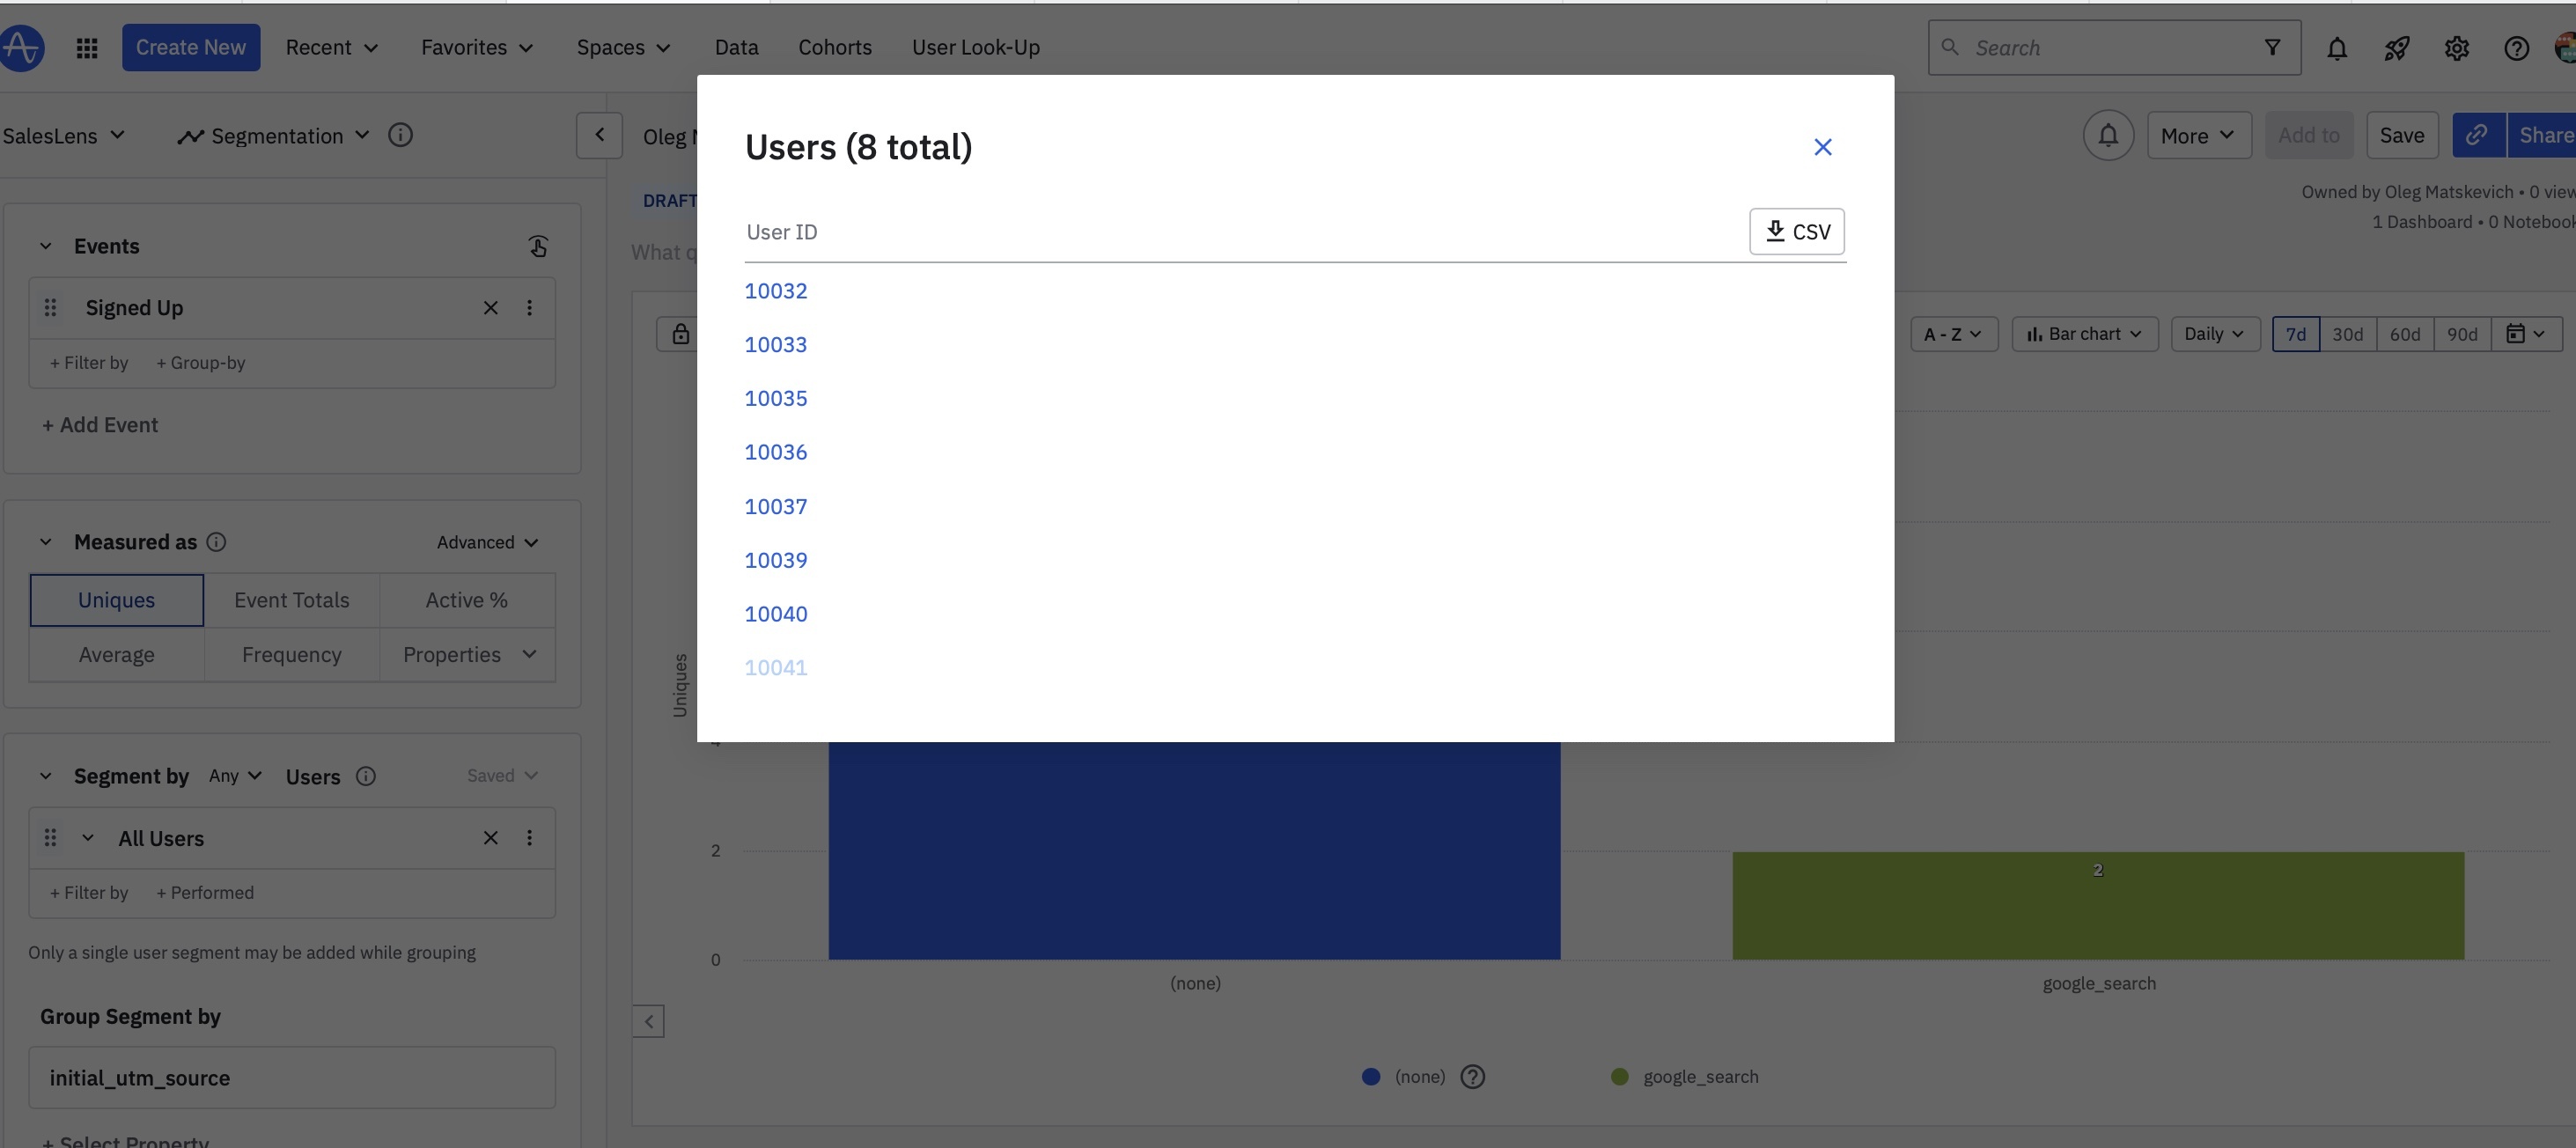Open settings via the gear icon
The image size is (2576, 1148).
click(2456, 48)
